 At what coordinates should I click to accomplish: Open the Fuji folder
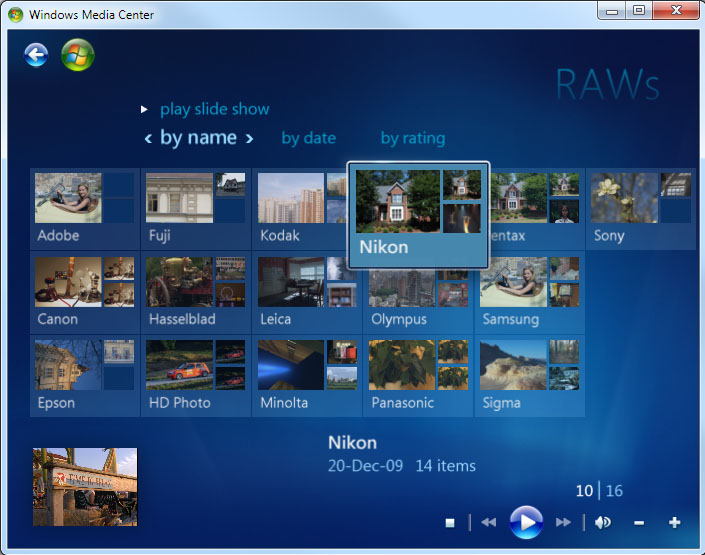(x=196, y=209)
